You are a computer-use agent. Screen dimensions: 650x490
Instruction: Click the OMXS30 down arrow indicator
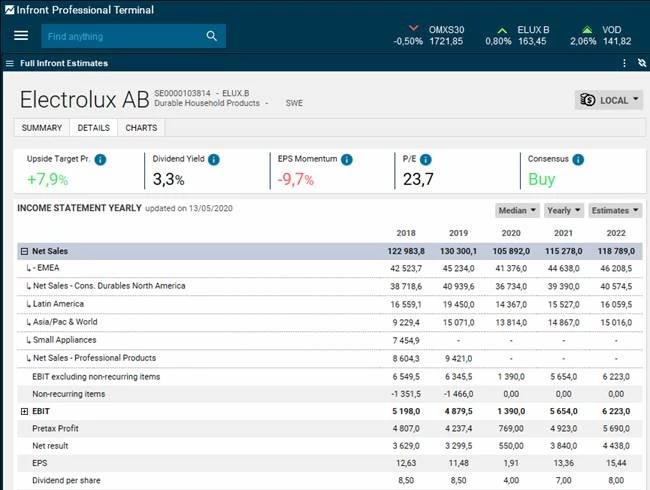pyautogui.click(x=413, y=29)
